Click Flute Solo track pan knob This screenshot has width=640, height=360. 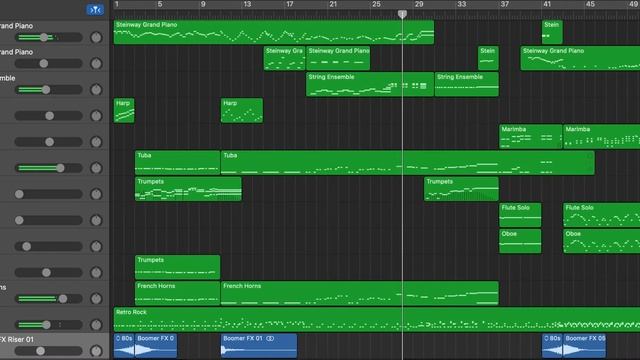[x=96, y=220]
